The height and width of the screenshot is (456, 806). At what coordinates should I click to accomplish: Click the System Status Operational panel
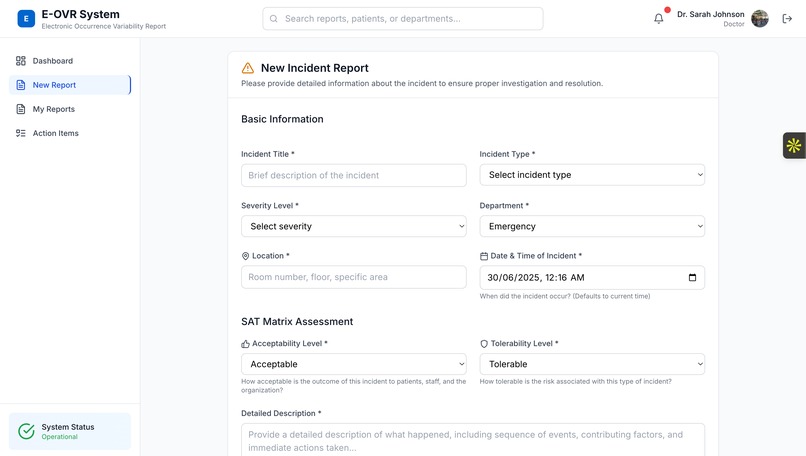pos(70,431)
